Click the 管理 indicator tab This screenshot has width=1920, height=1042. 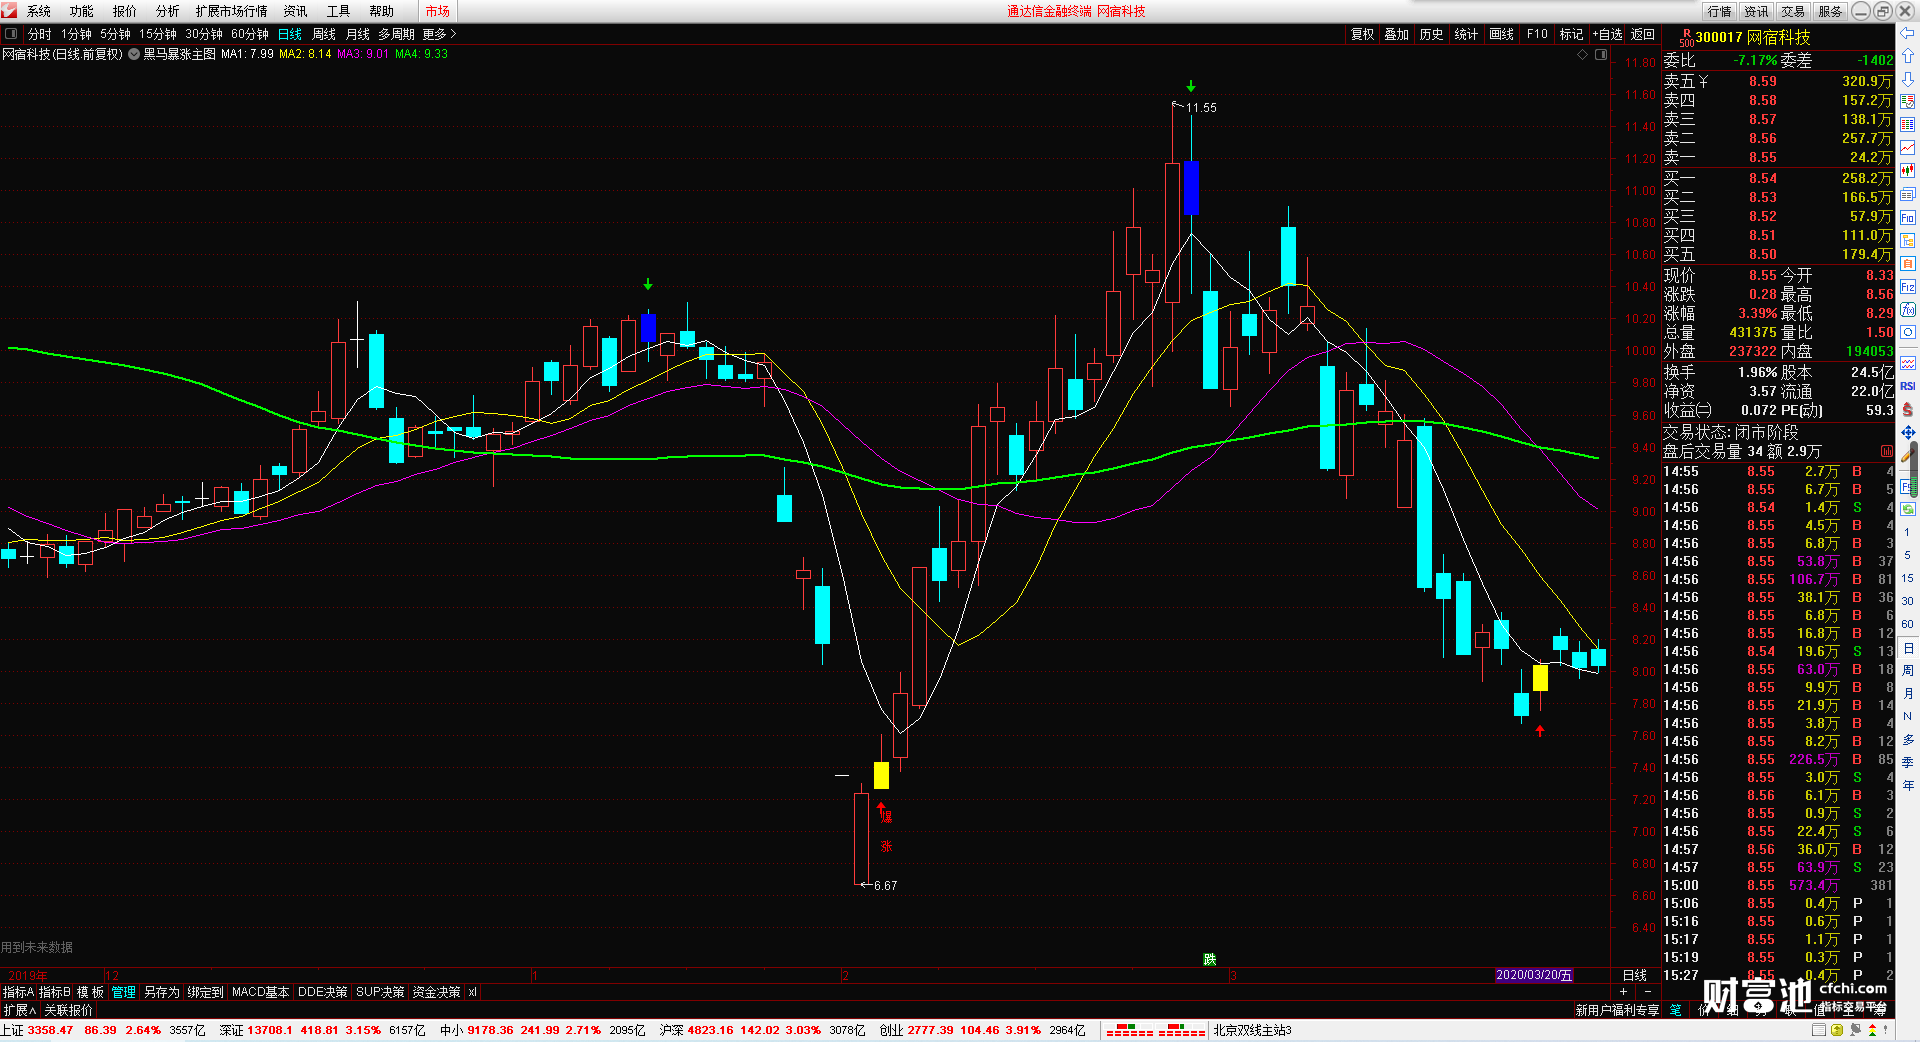[x=123, y=992]
